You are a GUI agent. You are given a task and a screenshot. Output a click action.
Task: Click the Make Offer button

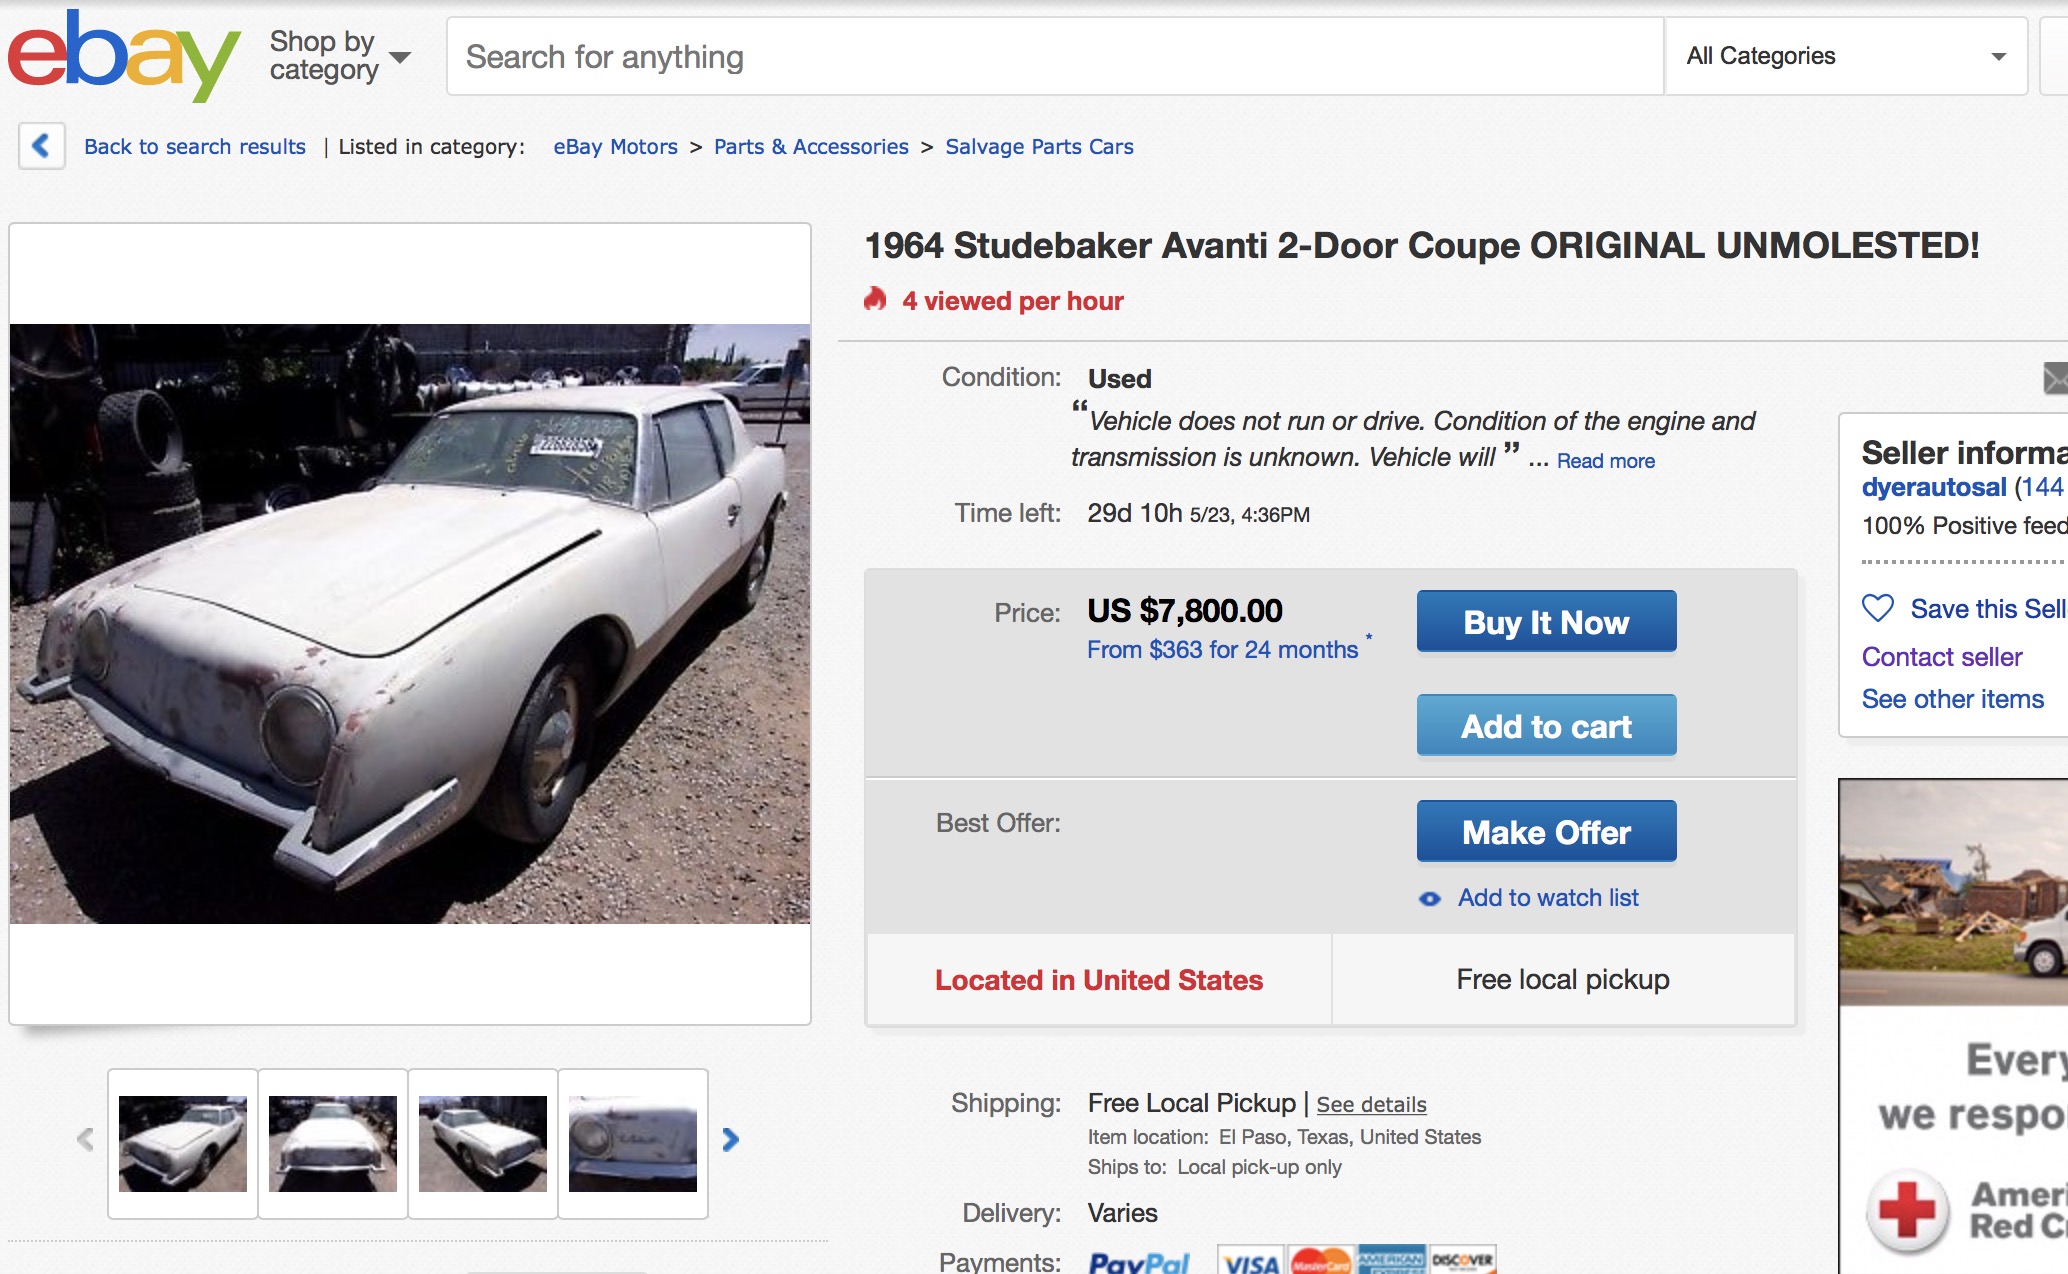pyautogui.click(x=1546, y=831)
